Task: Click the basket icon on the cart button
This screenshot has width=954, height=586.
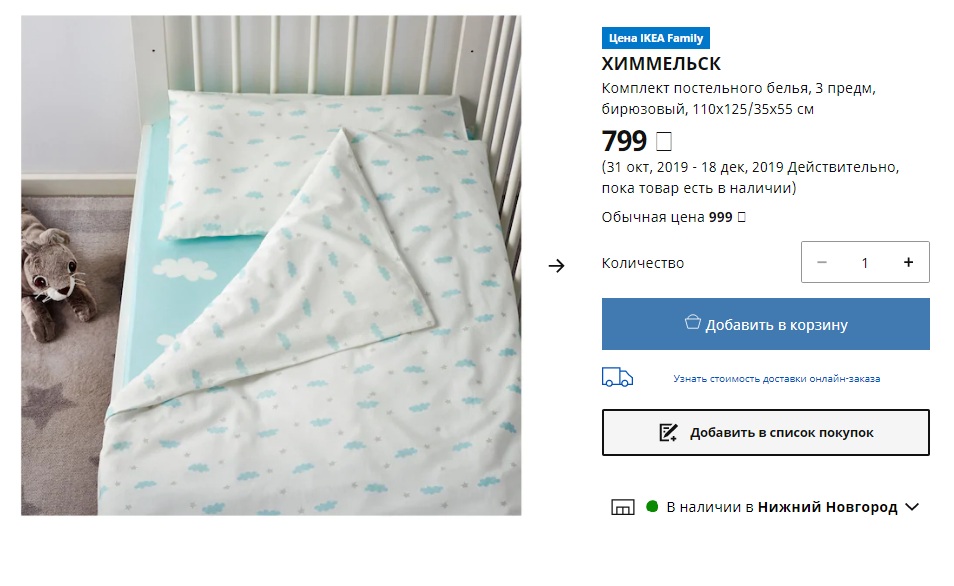Action: pyautogui.click(x=692, y=323)
